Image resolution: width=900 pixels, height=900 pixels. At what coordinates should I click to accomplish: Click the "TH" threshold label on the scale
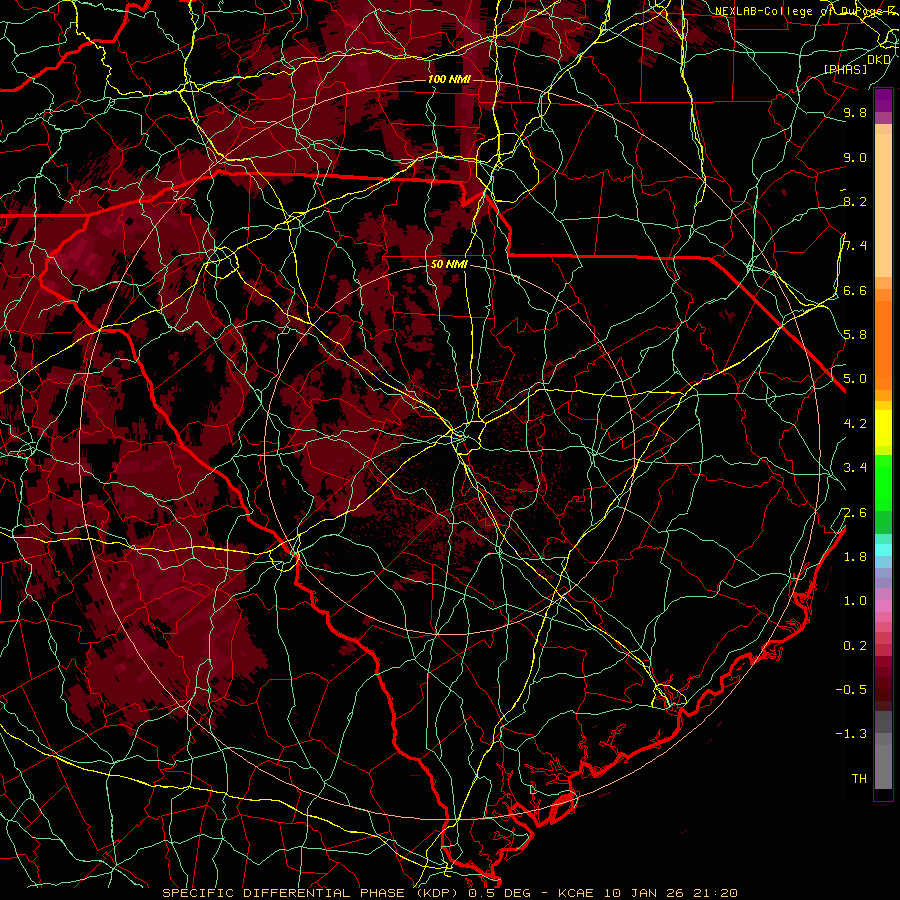pos(859,779)
